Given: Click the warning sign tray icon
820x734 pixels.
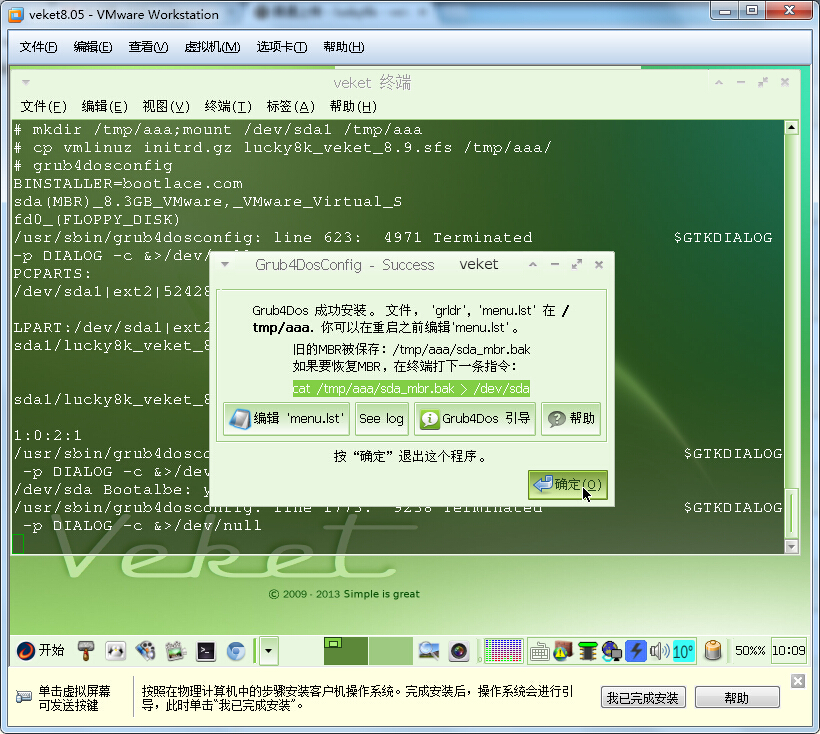Looking at the screenshot, I should 563,651.
